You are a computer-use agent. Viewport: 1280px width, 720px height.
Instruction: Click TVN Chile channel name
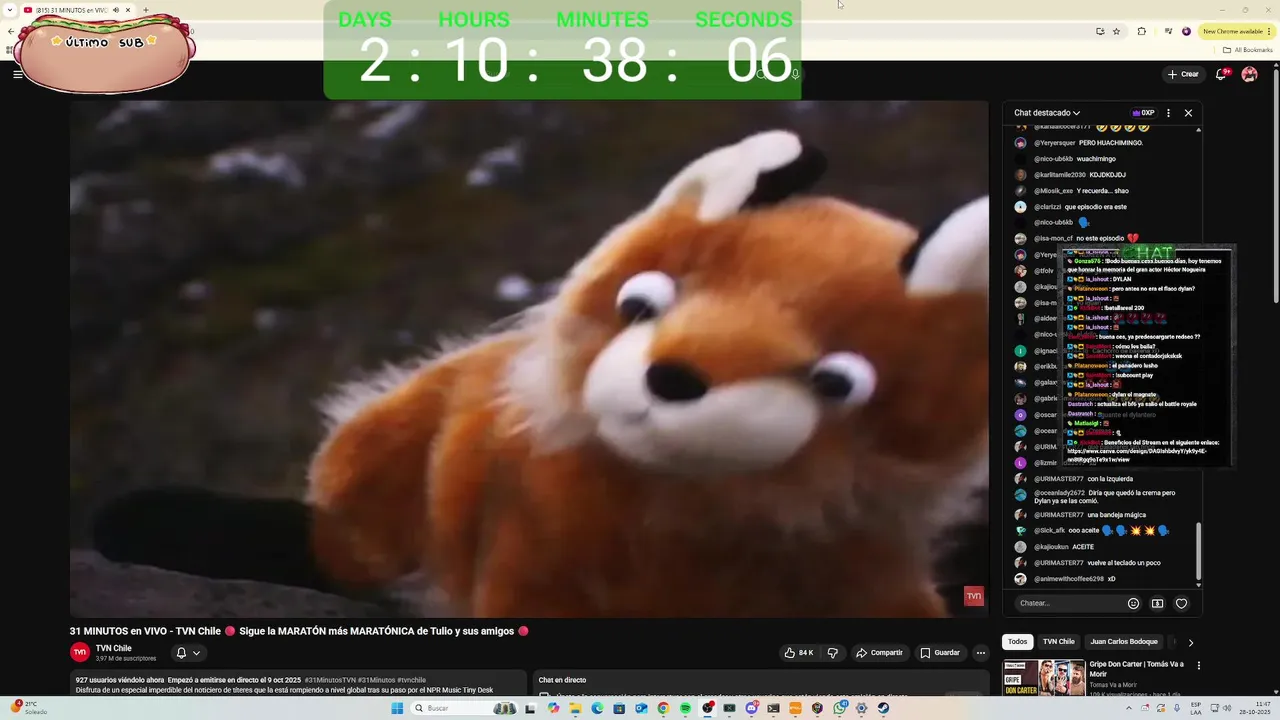(114, 648)
